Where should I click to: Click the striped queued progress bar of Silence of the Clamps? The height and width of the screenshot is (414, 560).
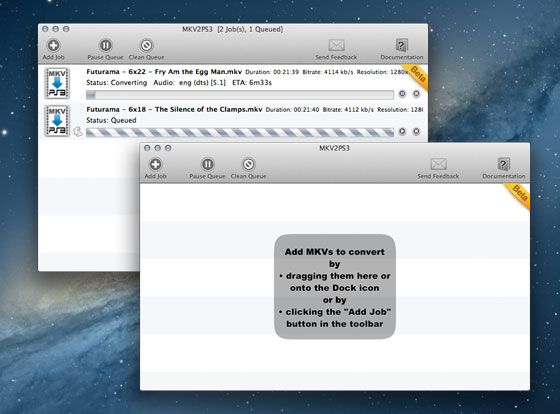[x=240, y=132]
